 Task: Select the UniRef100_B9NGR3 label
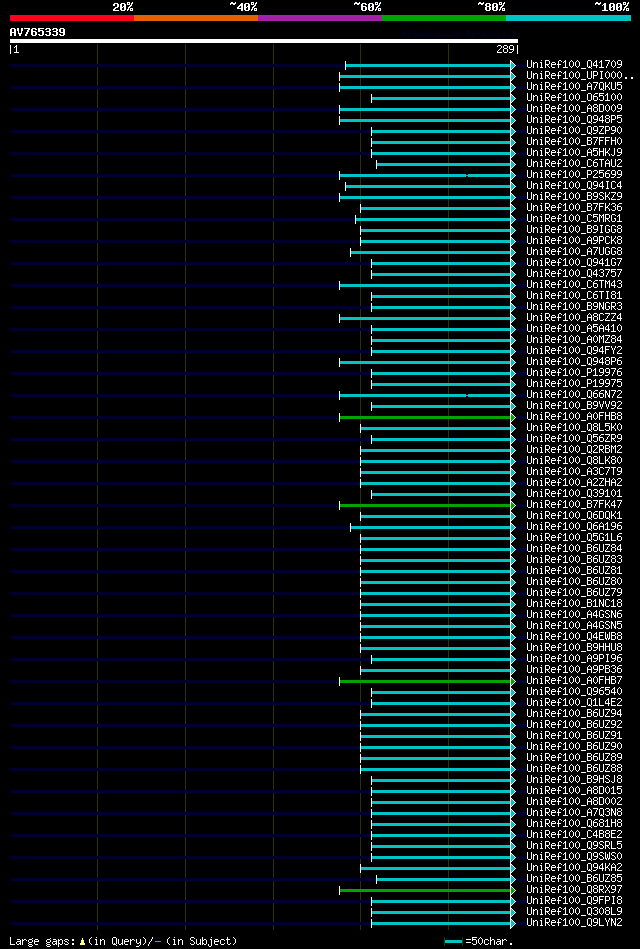(574, 307)
